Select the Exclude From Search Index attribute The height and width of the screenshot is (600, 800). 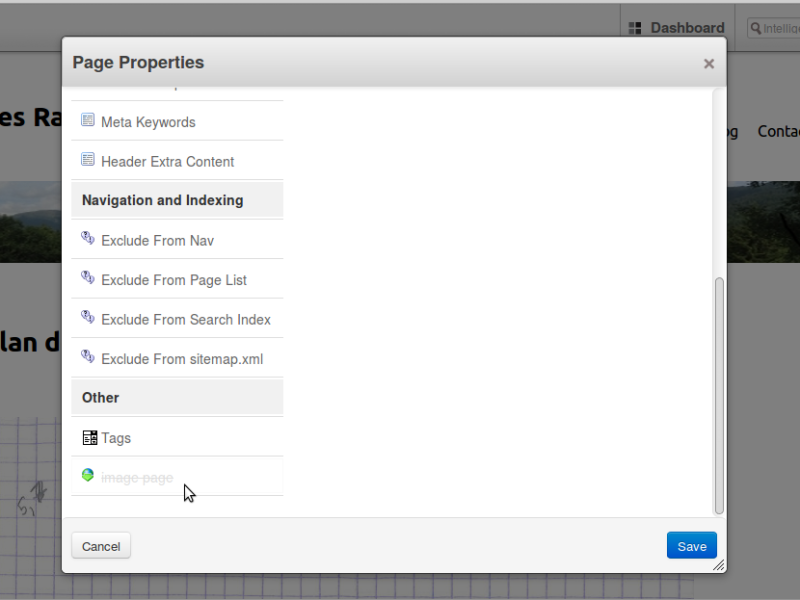coord(178,318)
